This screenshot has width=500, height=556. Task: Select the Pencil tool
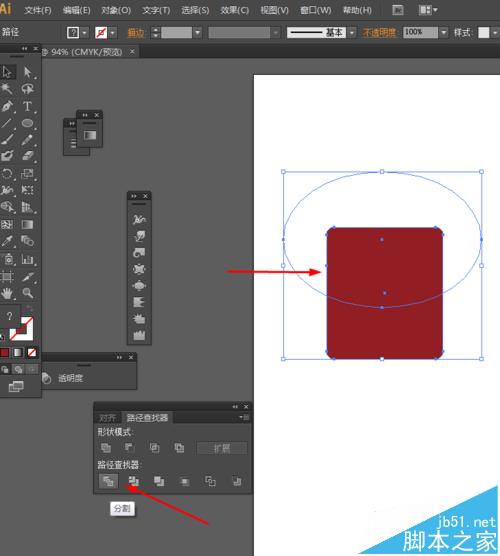tap(27, 140)
